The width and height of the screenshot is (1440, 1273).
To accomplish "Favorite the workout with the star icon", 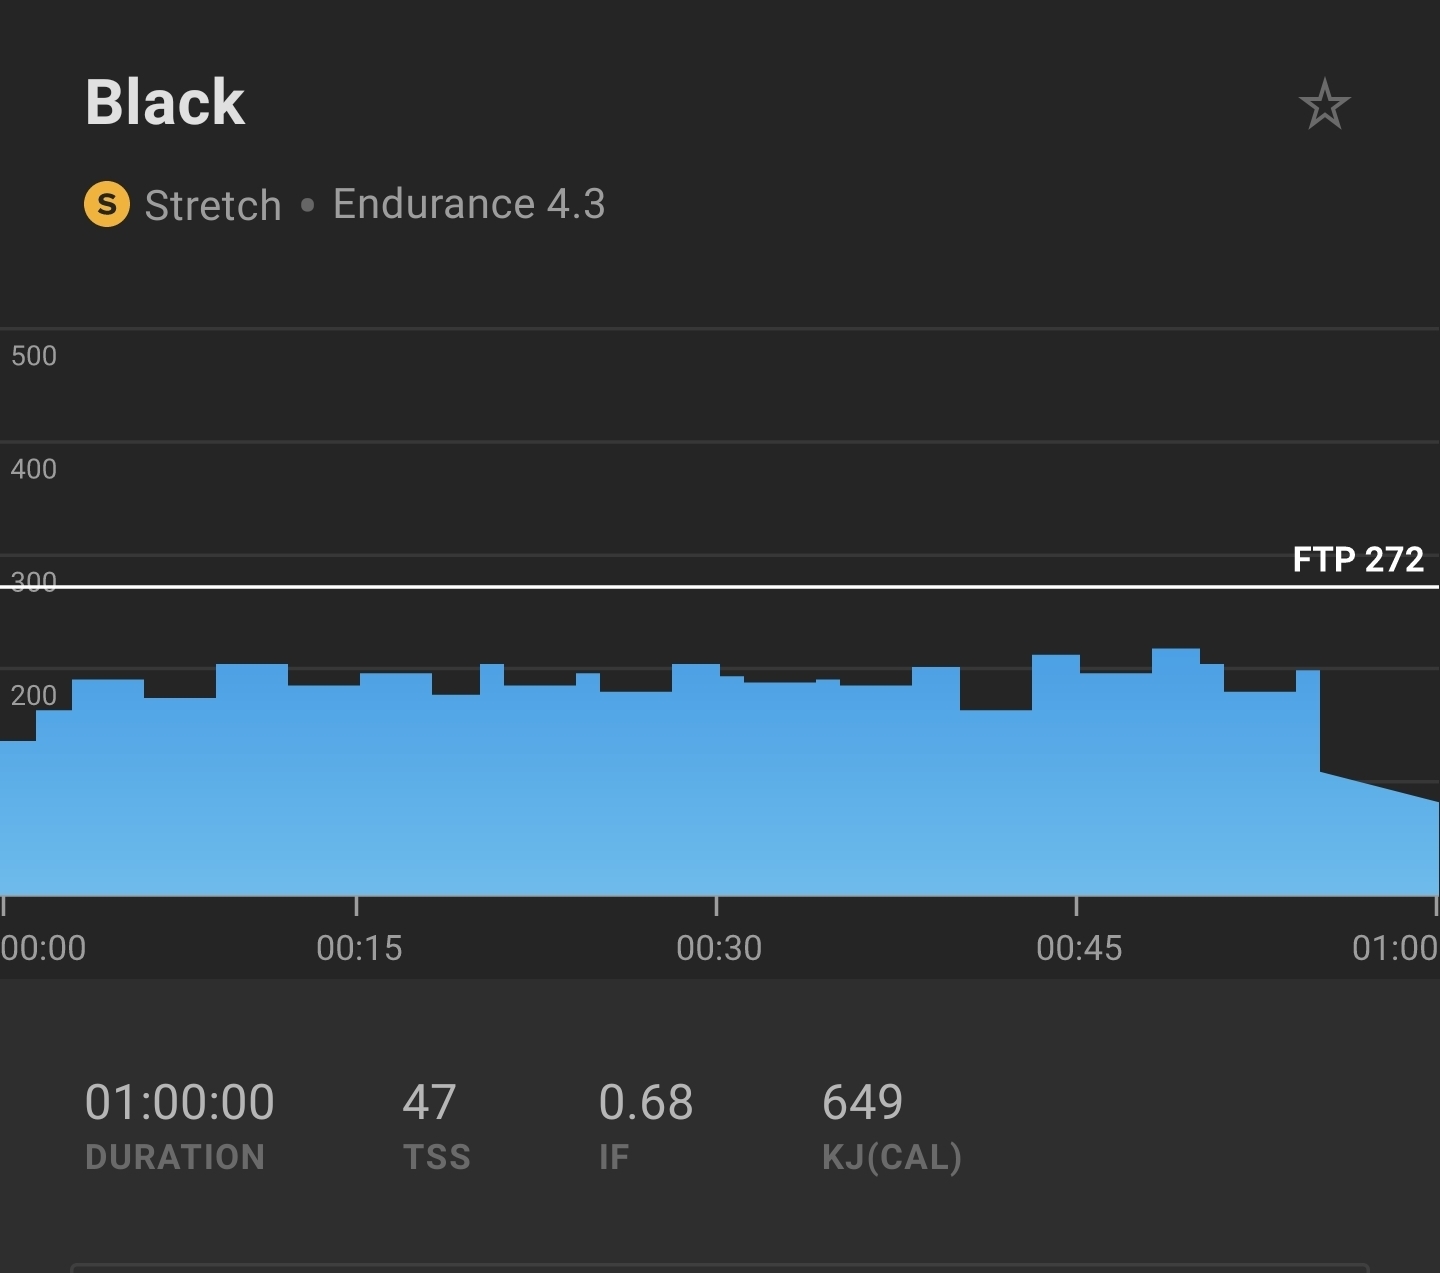I will (x=1324, y=104).
